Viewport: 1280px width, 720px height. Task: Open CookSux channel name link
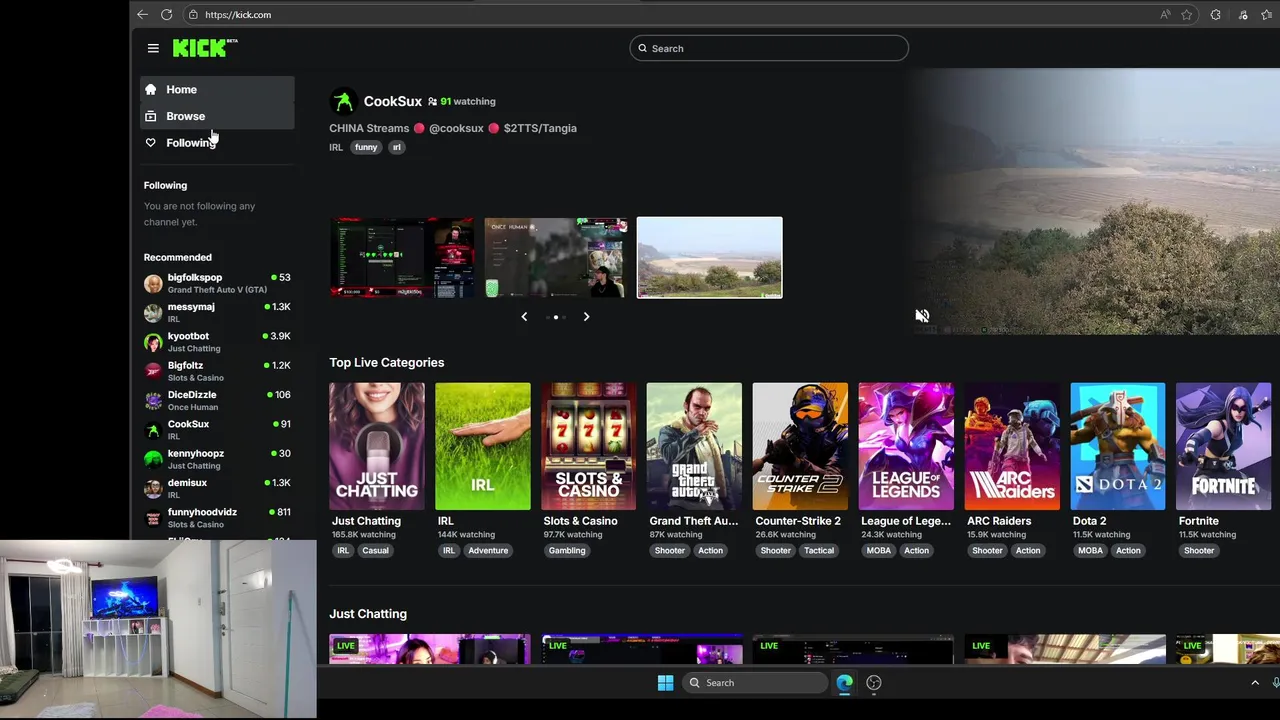pyautogui.click(x=393, y=101)
